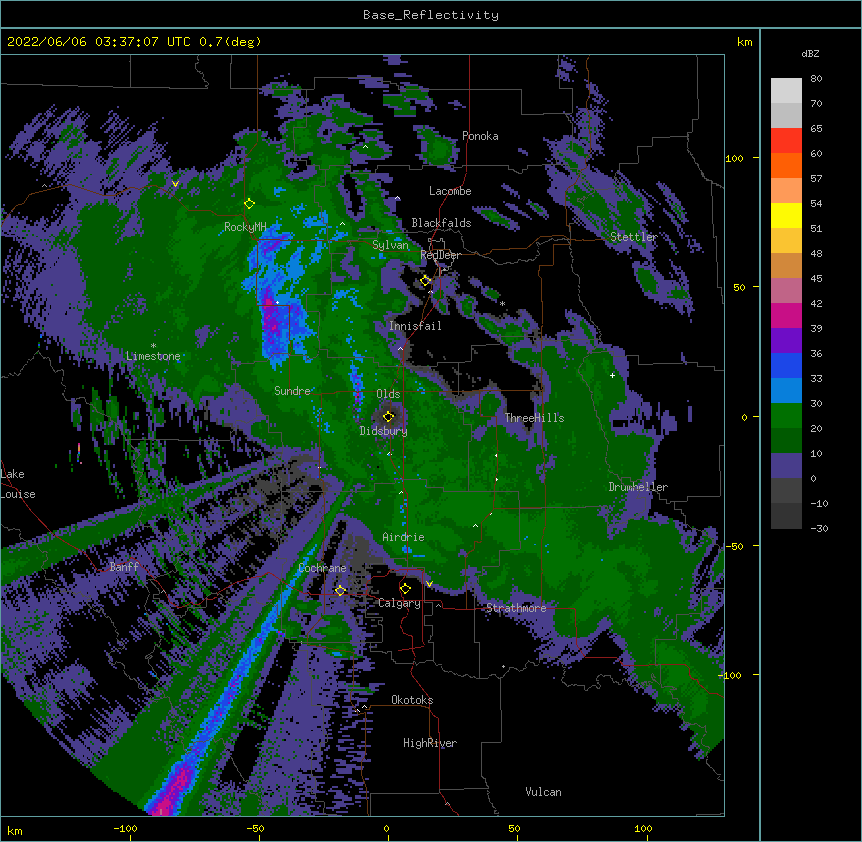Select the Sundre label

pyautogui.click(x=292, y=391)
